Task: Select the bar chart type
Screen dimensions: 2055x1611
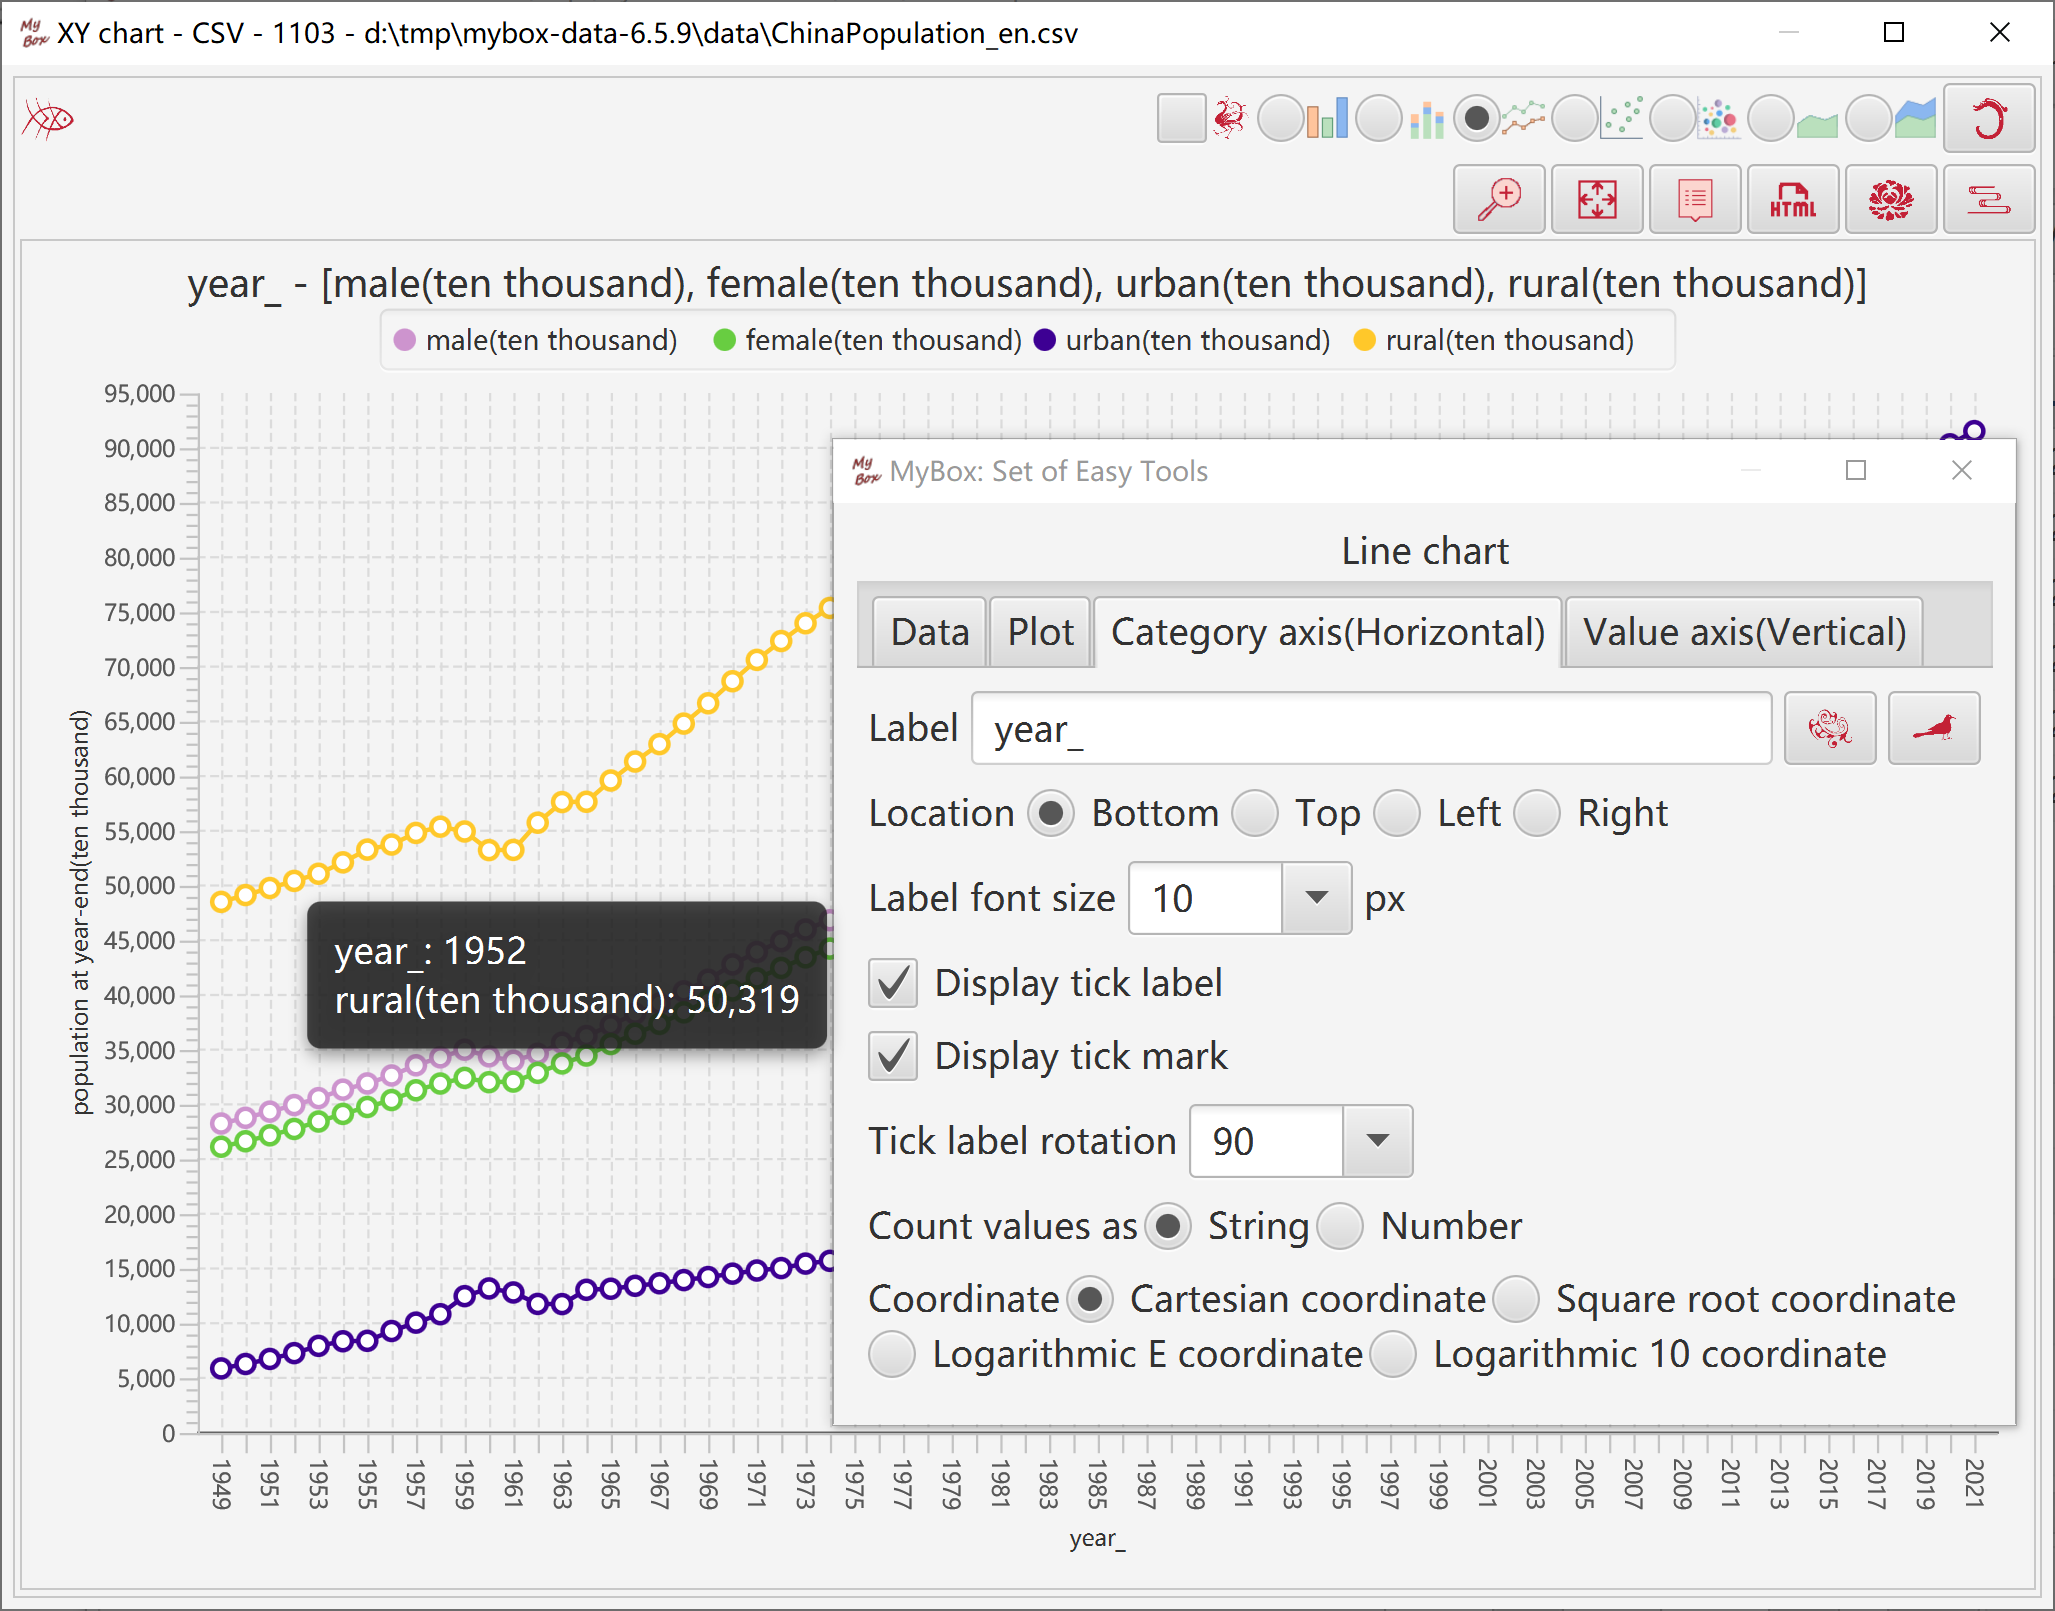Action: (x=1281, y=118)
